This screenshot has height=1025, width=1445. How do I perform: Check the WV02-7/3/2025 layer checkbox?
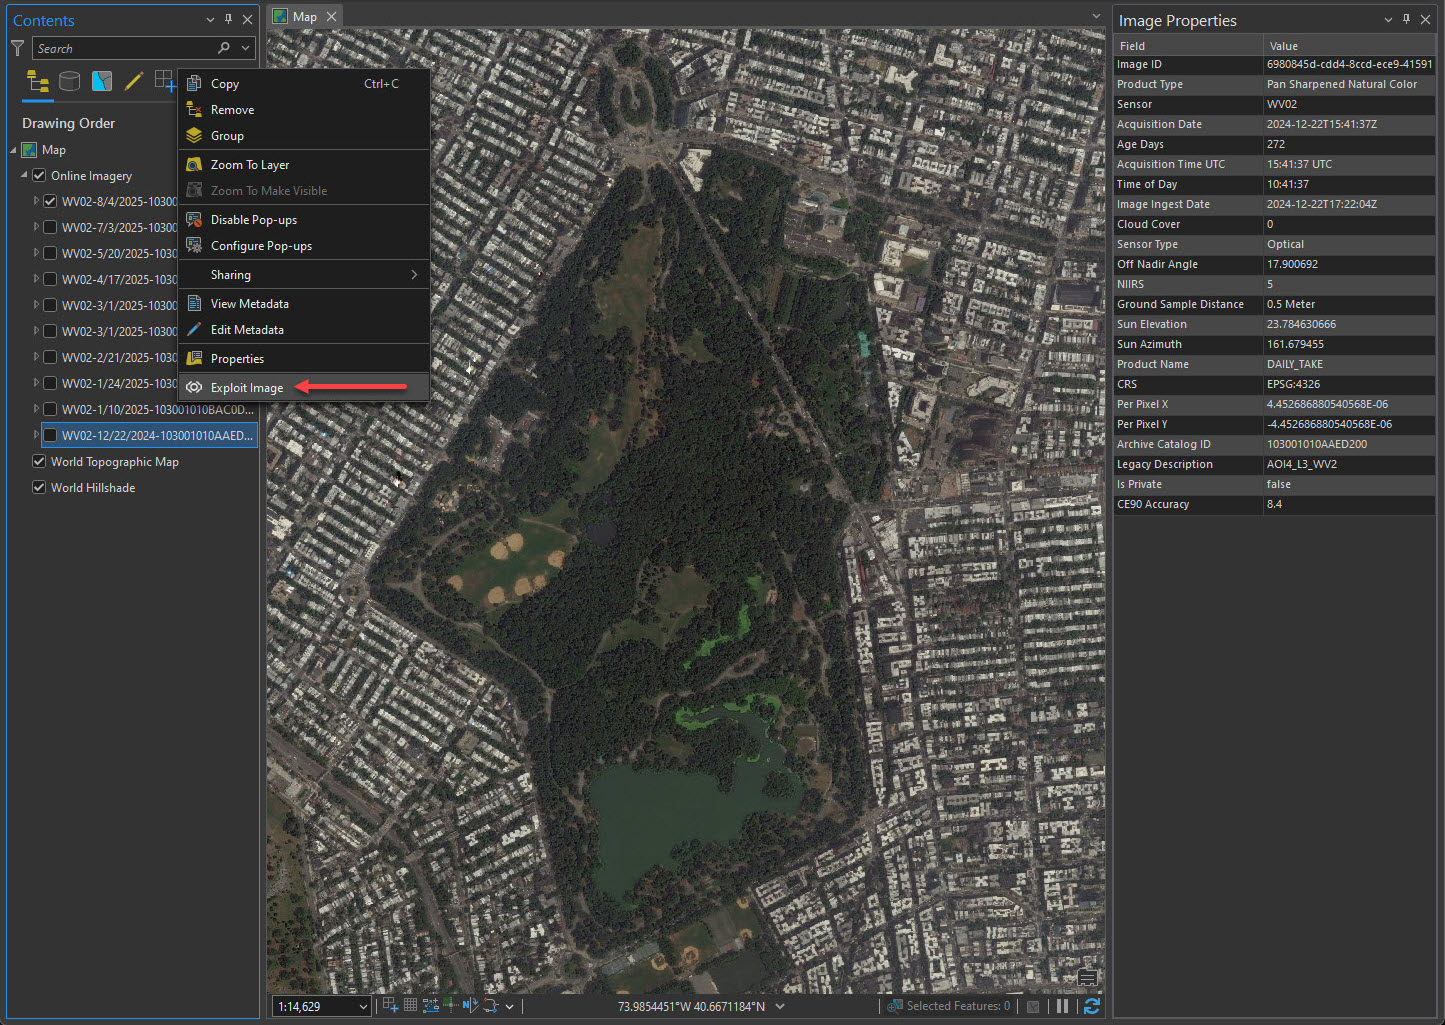50,228
